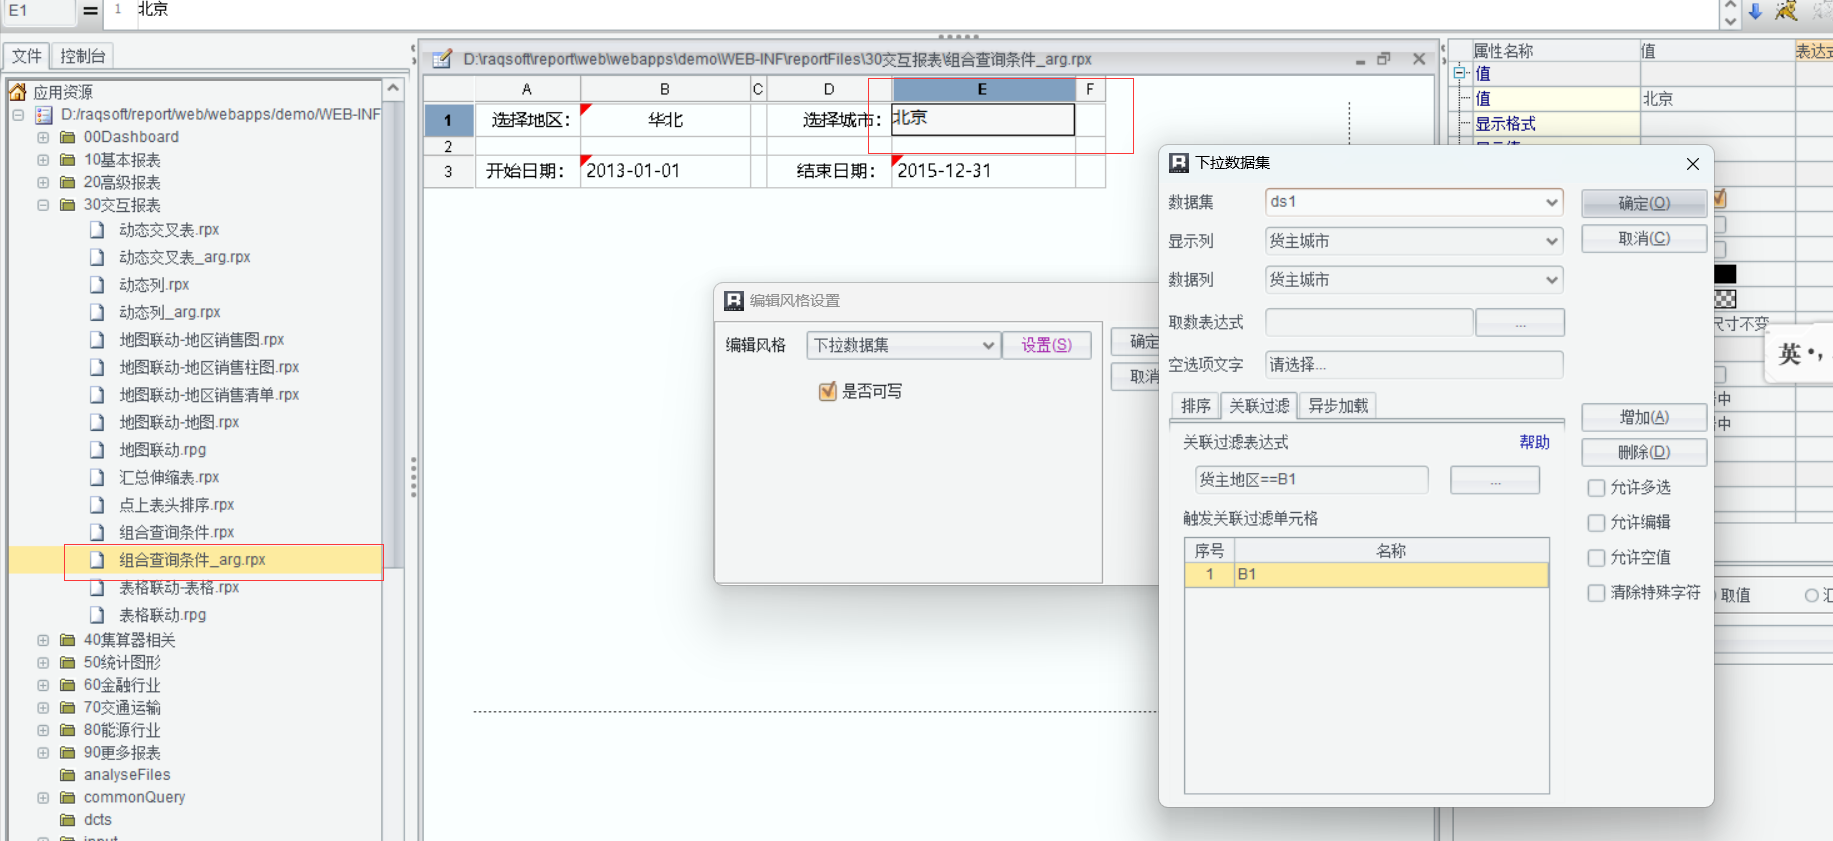Click 确定(O) in the 下拉数据集 dialog

click(x=1644, y=203)
